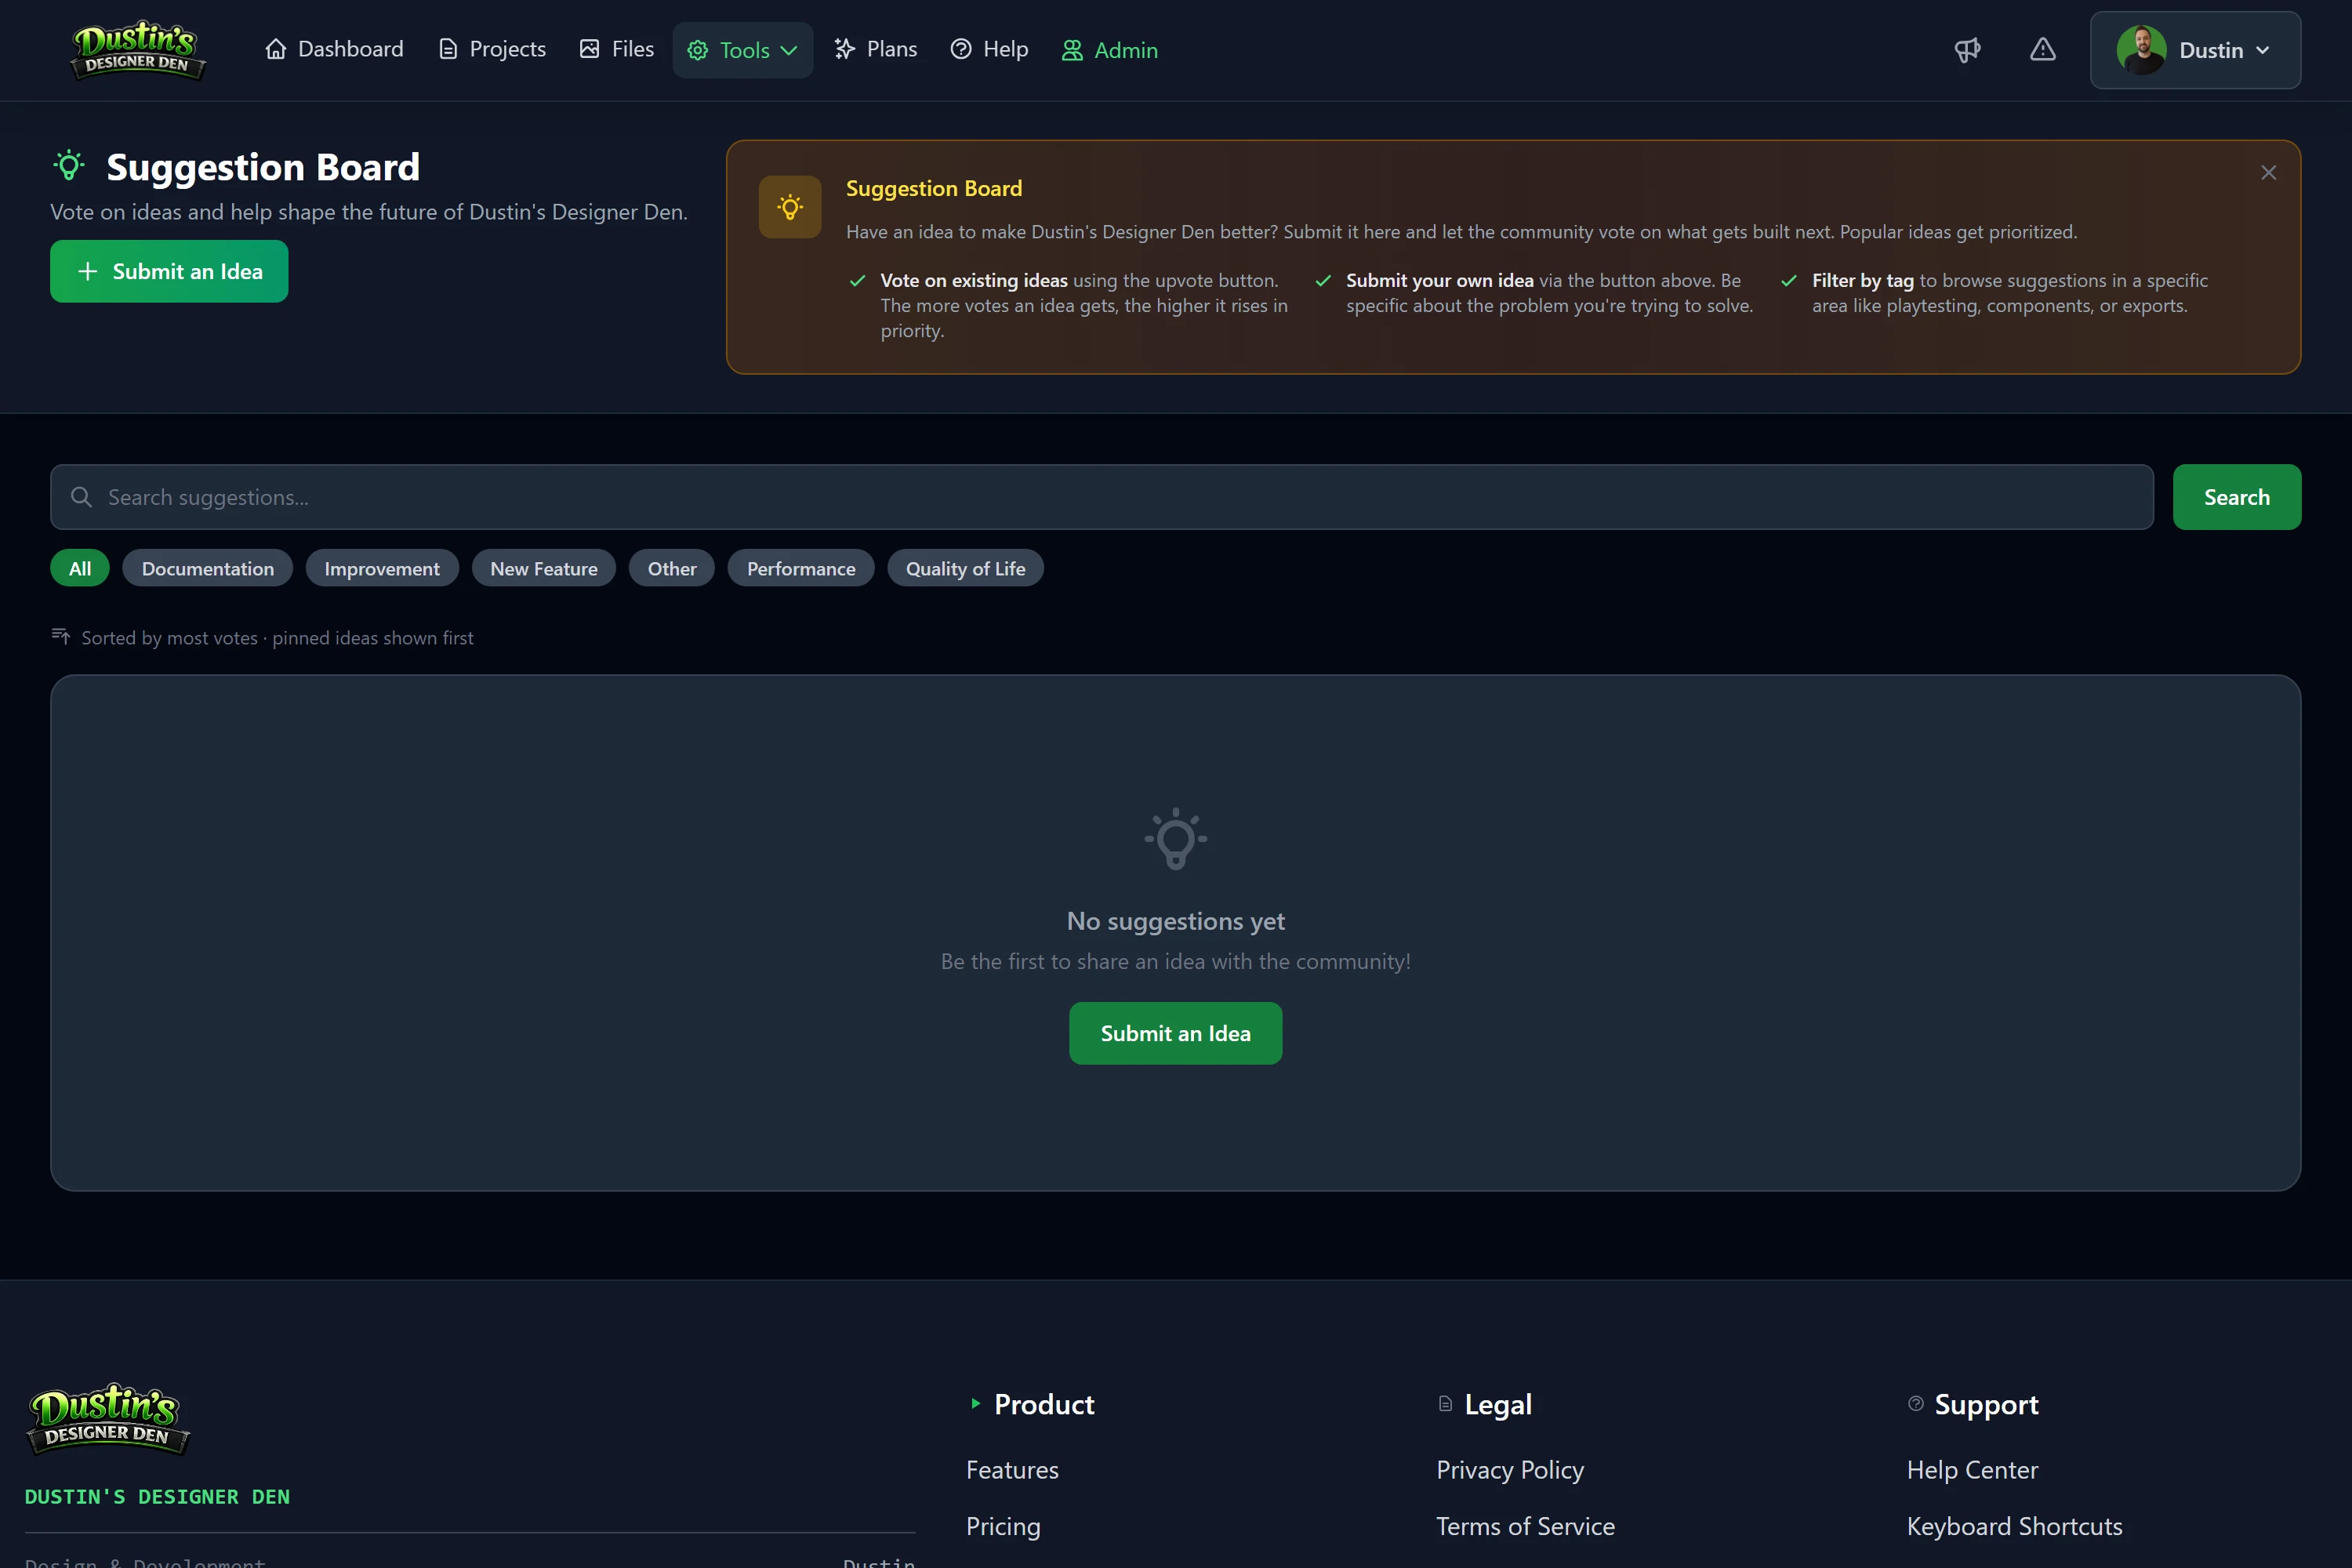The height and width of the screenshot is (1568, 2352).
Task: Click checkmark beside Filter by tag
Action: click(1789, 281)
